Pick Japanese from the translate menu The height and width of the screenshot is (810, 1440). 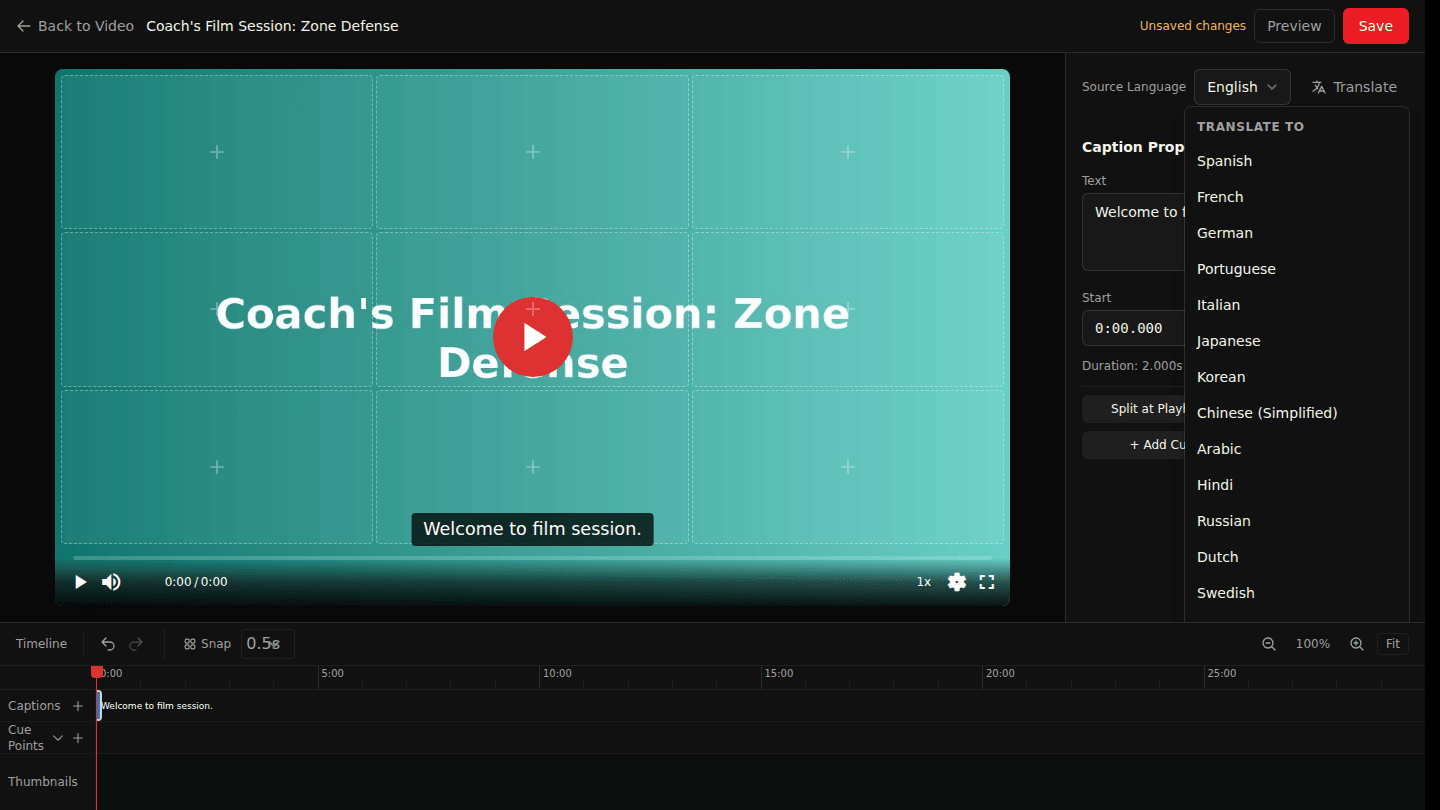click(1297, 341)
